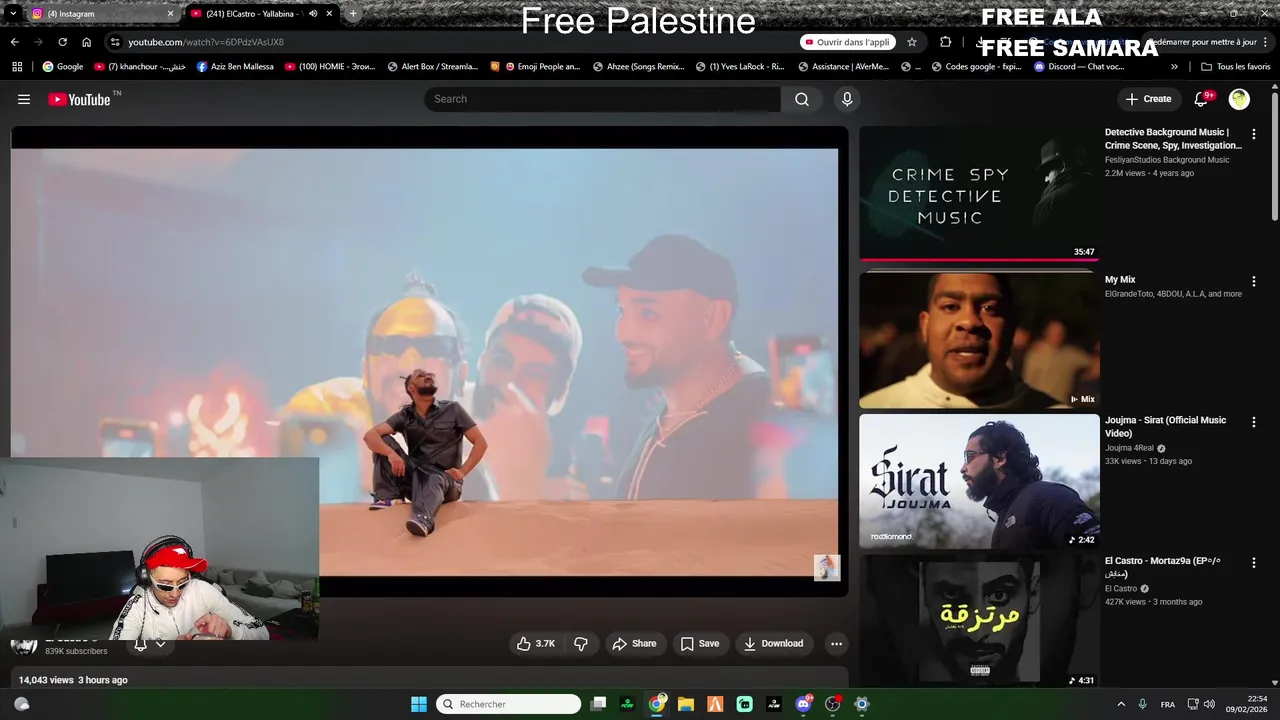The height and width of the screenshot is (720, 1280).
Task: Open the Mortaz9a video thumbnail
Action: (979, 622)
